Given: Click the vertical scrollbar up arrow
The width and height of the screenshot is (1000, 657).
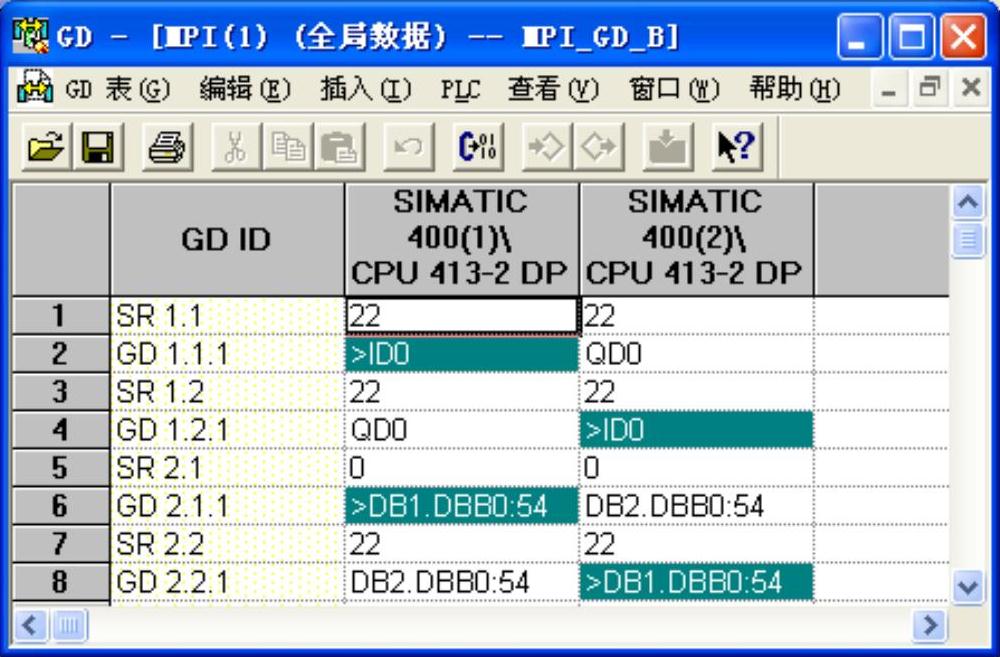Looking at the screenshot, I should coord(968,203).
